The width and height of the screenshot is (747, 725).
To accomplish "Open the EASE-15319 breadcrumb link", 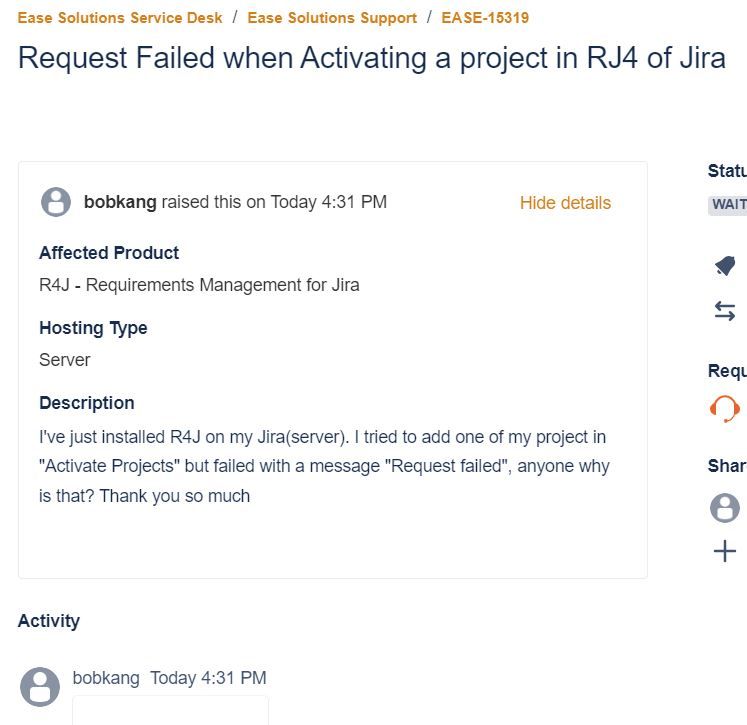I will tap(485, 18).
